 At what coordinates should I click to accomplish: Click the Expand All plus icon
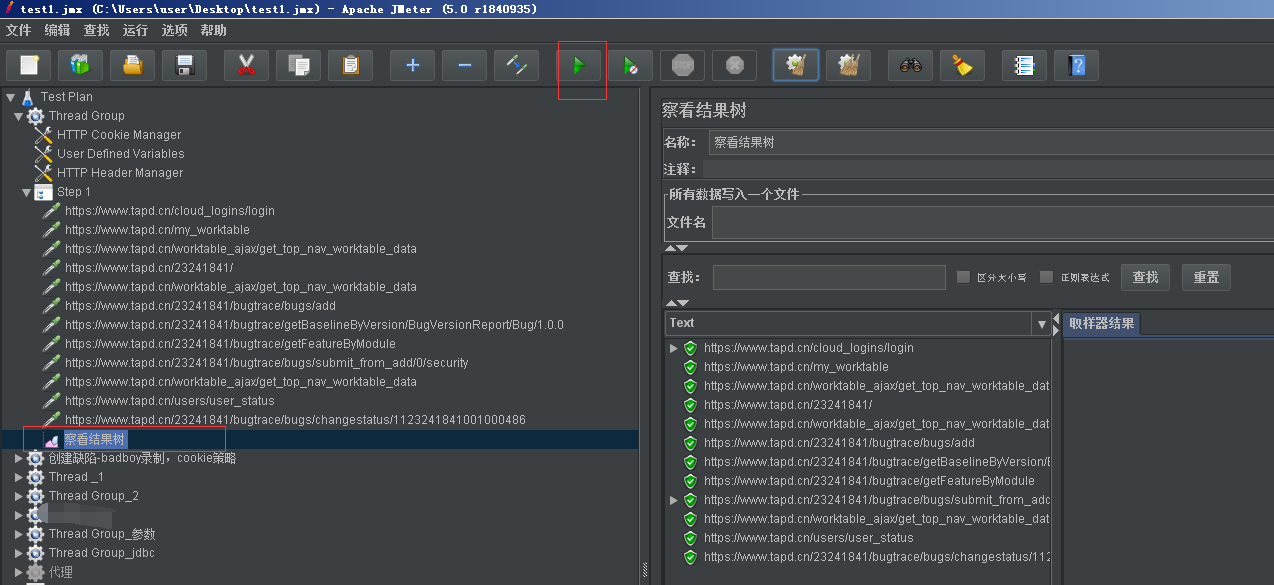click(412, 66)
